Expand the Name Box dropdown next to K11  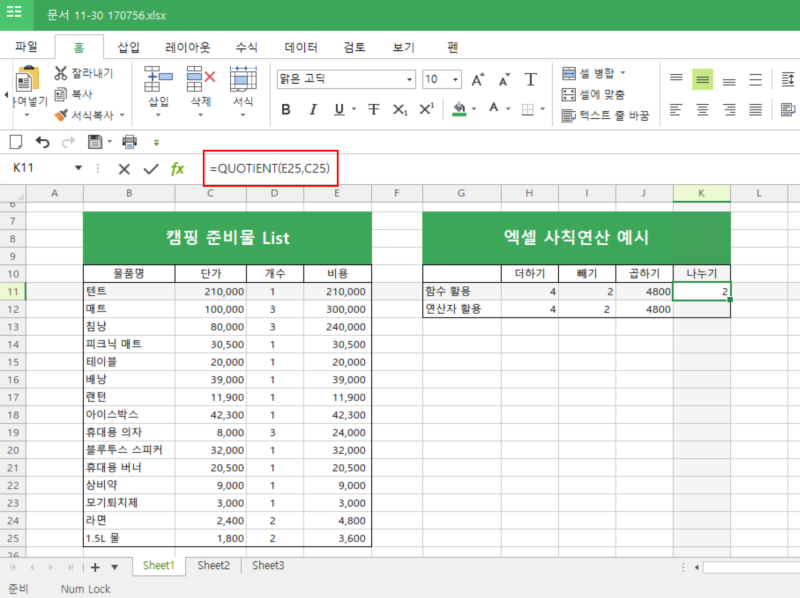(x=78, y=169)
